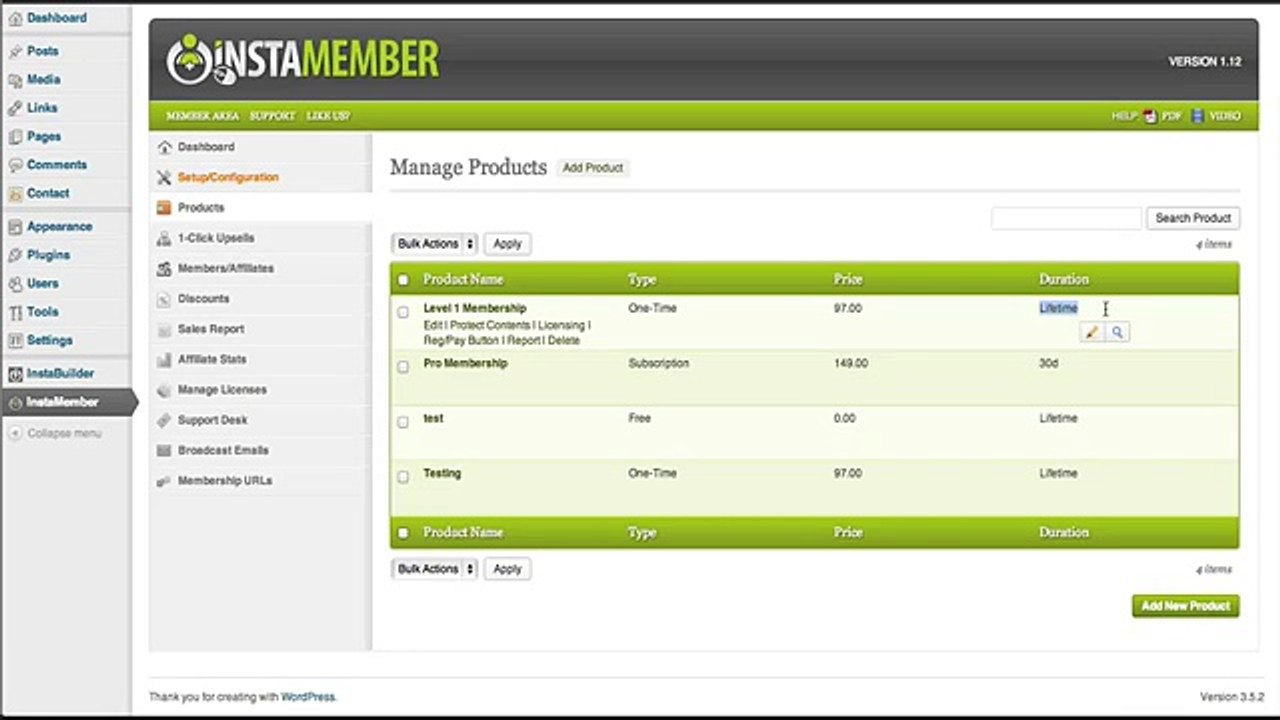This screenshot has width=1280, height=720.
Task: Click the Price column header at top
Action: 848,280
